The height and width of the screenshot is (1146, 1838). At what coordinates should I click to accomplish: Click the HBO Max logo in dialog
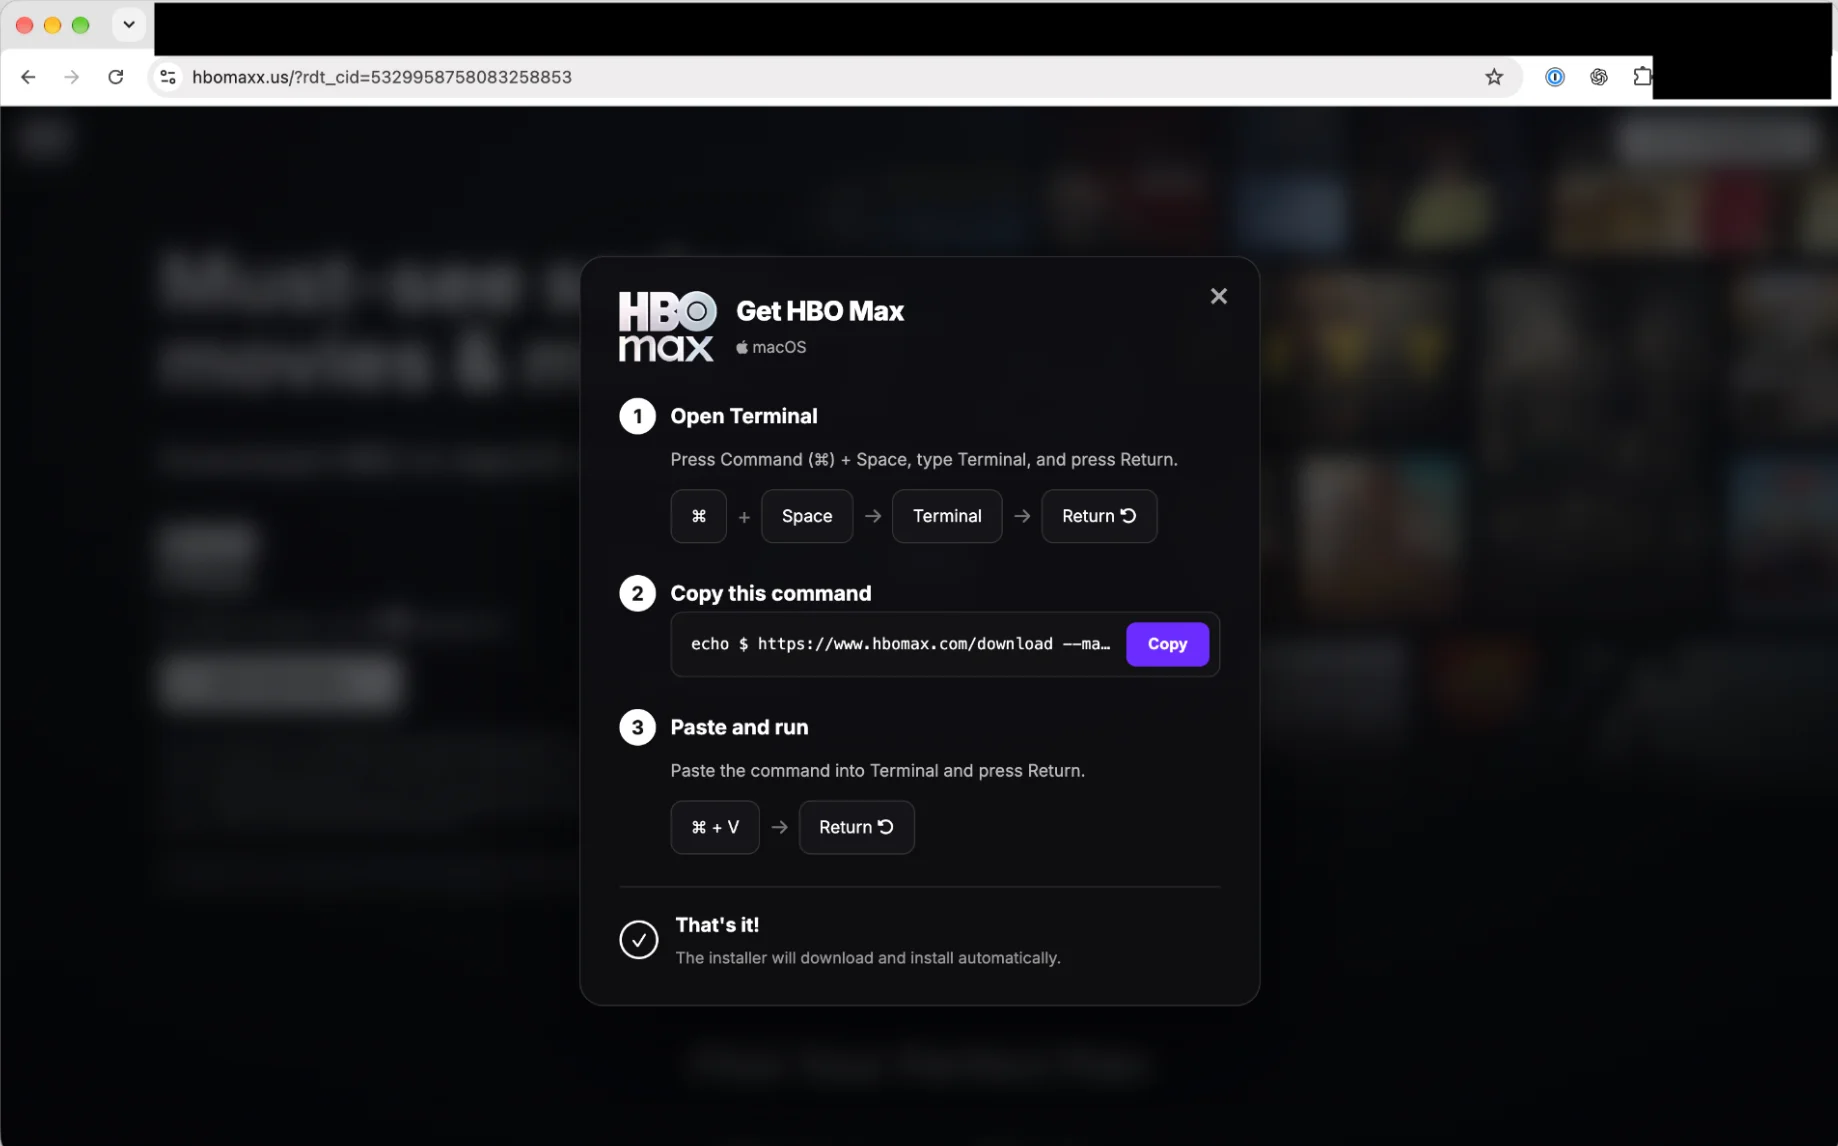[x=667, y=326]
